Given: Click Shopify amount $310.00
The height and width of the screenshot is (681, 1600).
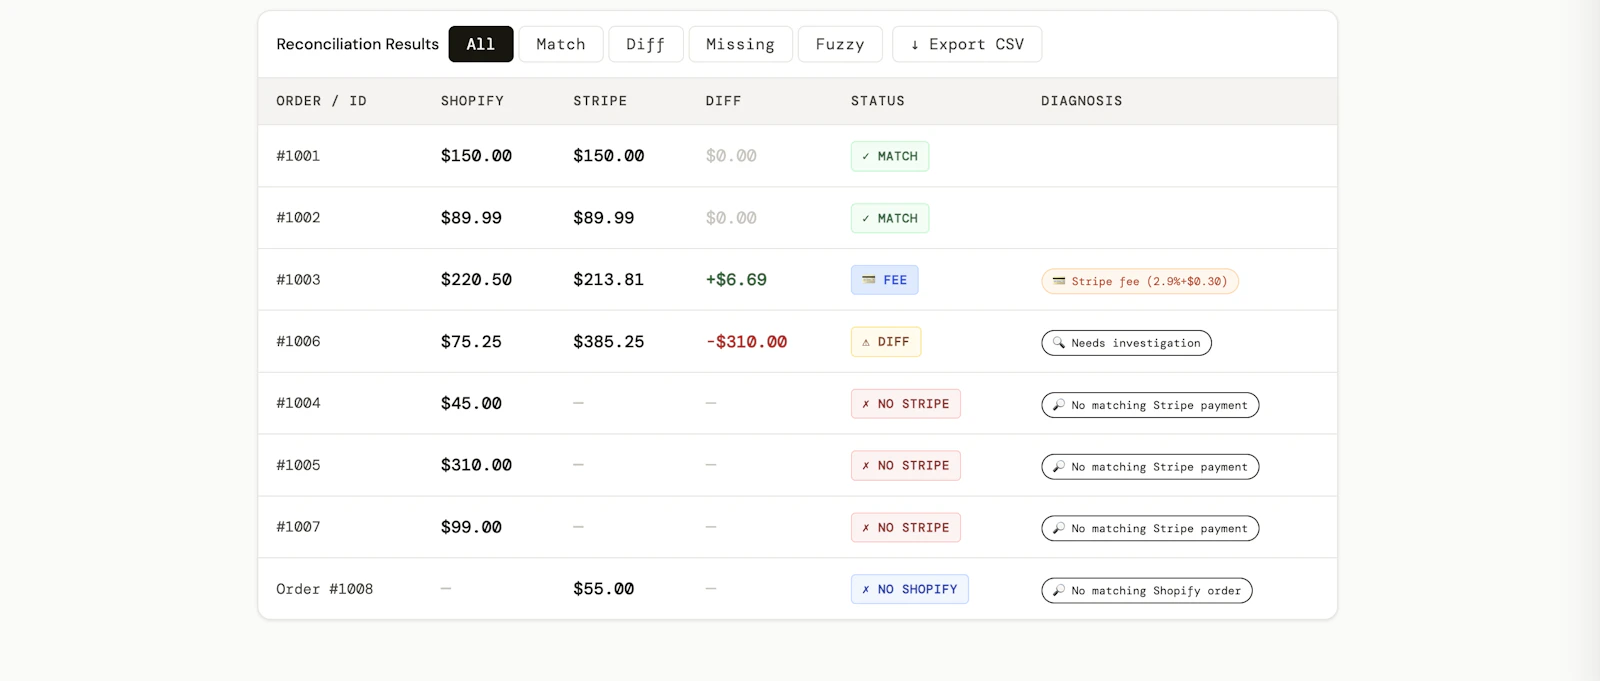Looking at the screenshot, I should [477, 466].
